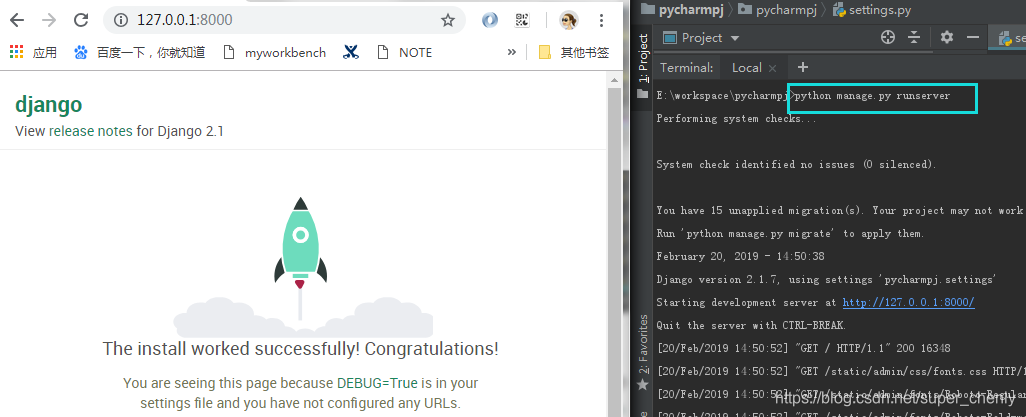Click the browser vertical scrollbar up arrow
Screen dimensions: 1026x417
(x=614, y=80)
